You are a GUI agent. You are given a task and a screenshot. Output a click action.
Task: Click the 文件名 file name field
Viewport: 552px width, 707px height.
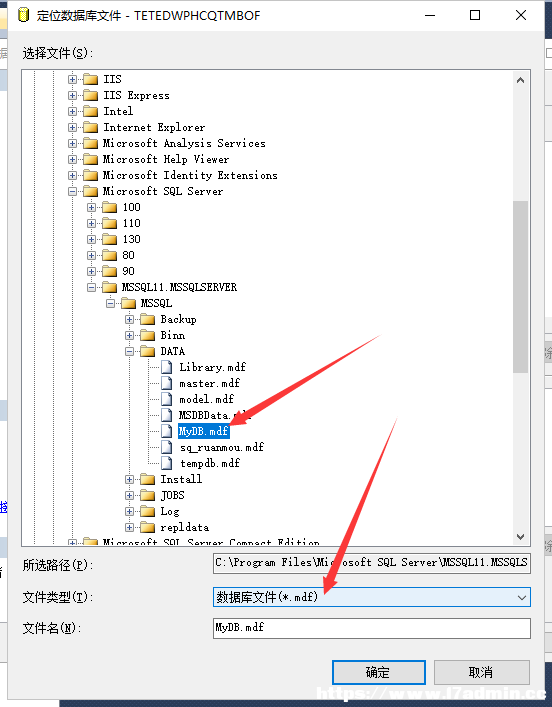coord(372,628)
